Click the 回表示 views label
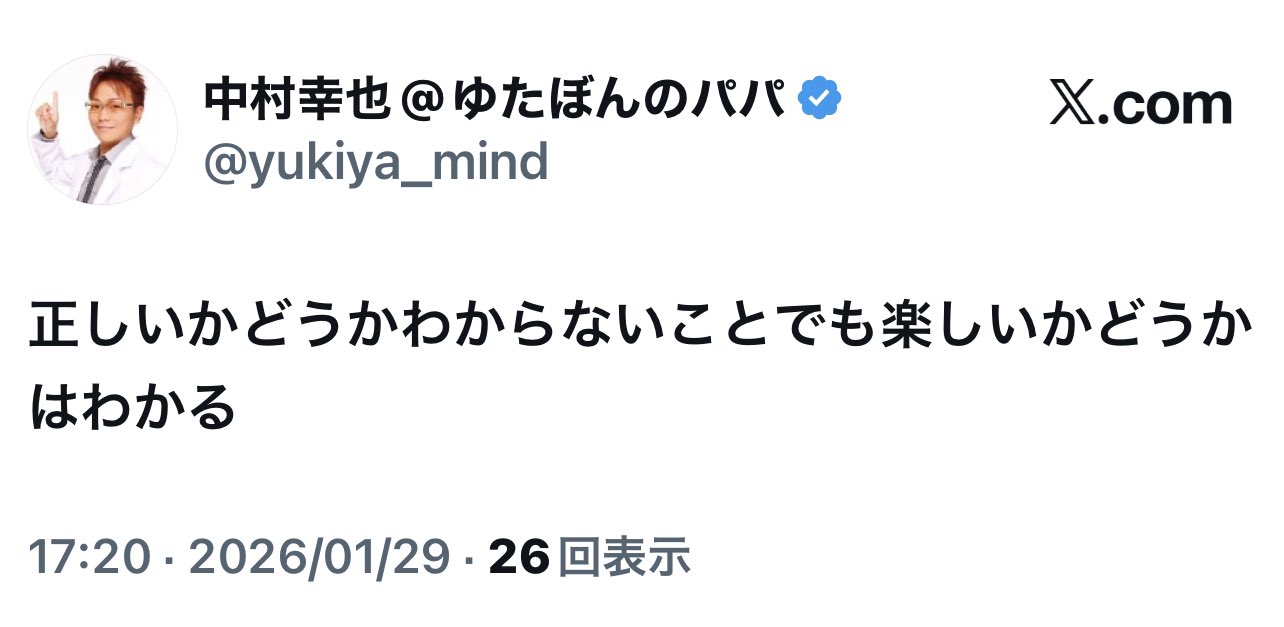The image size is (1284, 627). [623, 557]
